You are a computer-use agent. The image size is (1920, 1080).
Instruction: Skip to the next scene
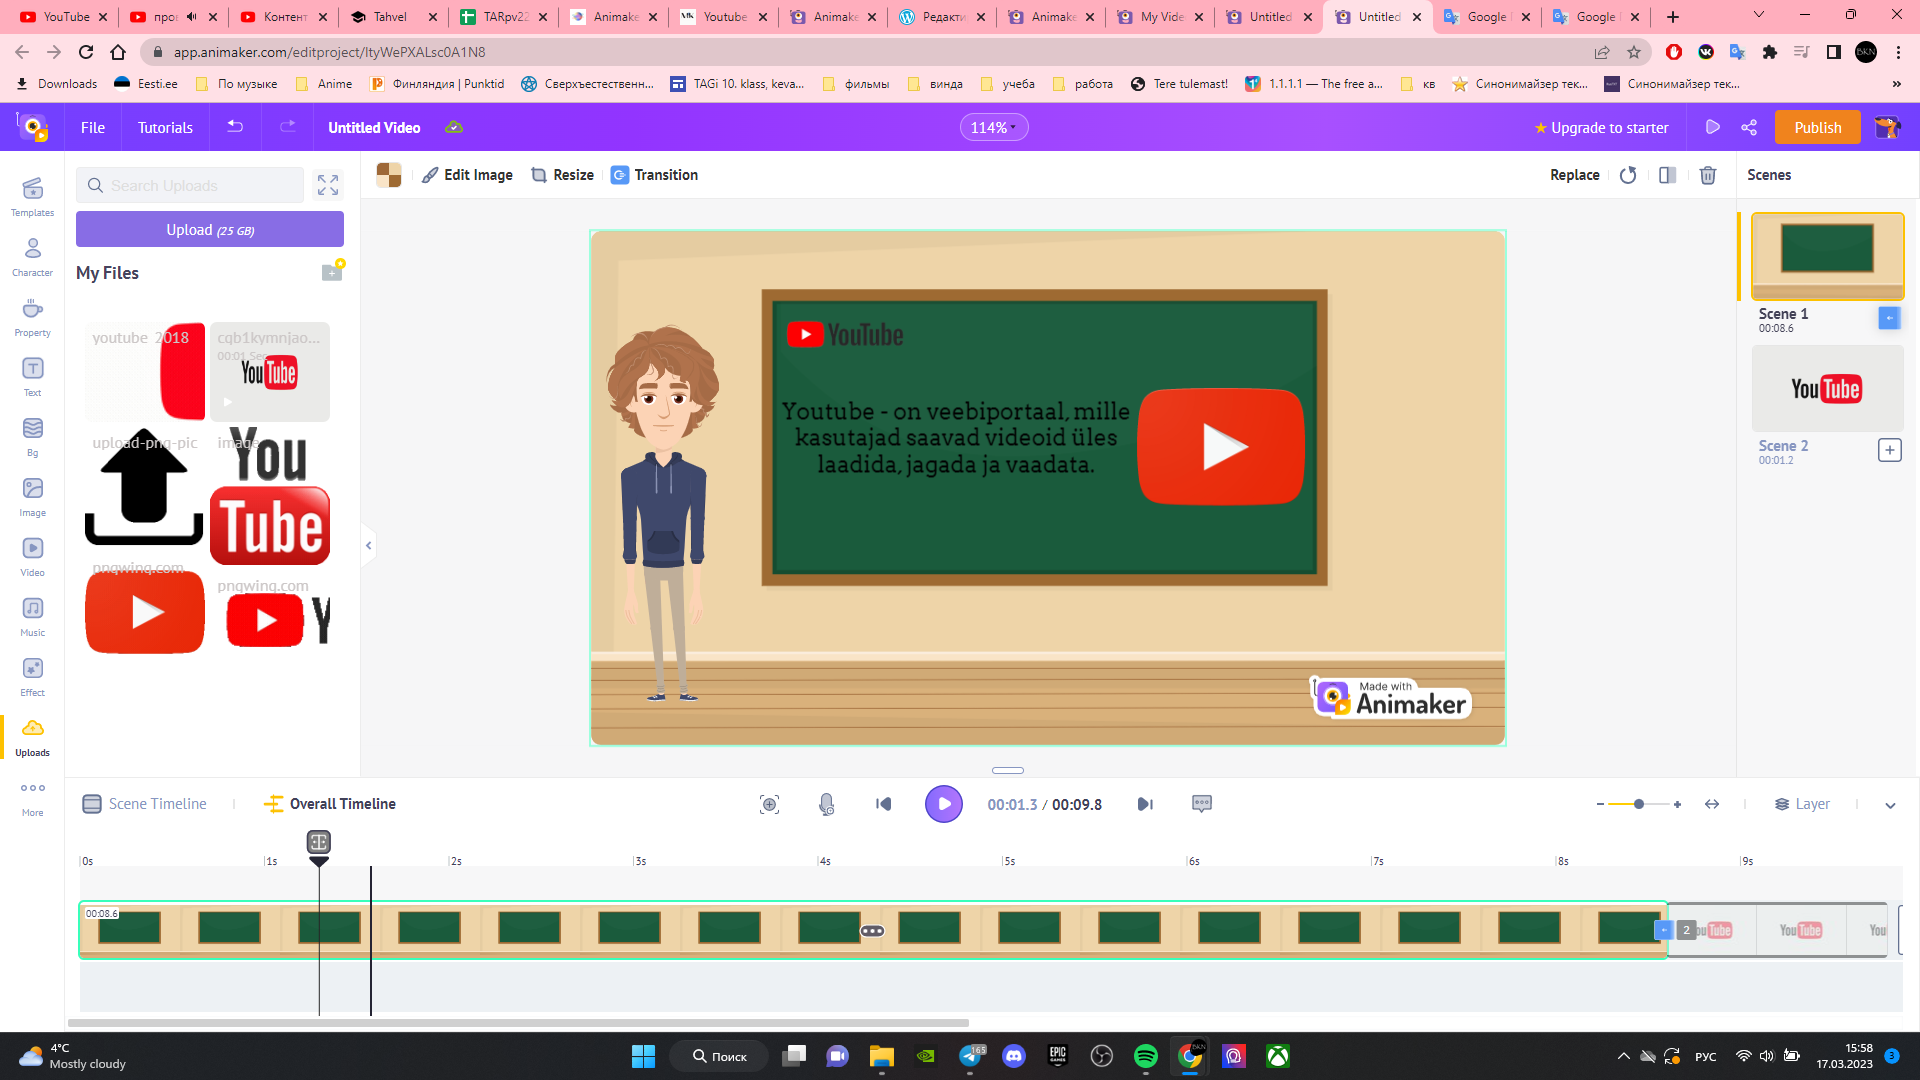point(1145,804)
